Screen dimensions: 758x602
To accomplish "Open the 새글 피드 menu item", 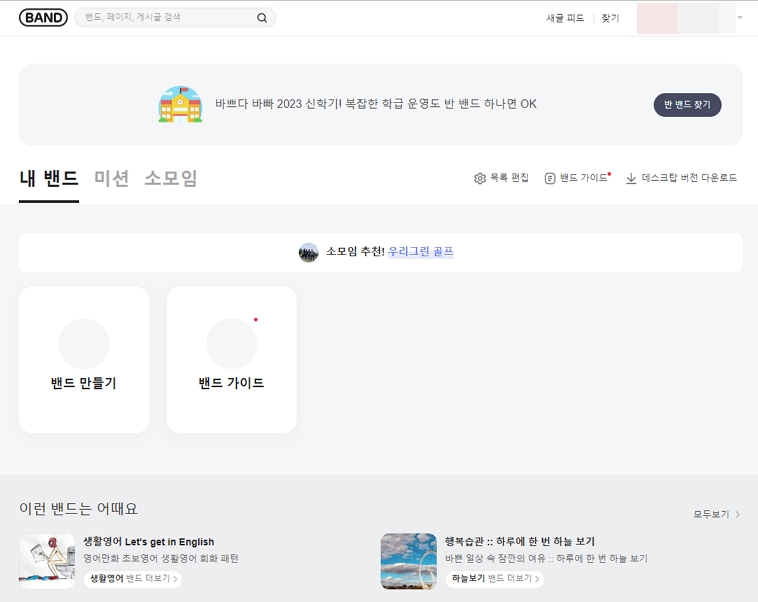I will [565, 18].
